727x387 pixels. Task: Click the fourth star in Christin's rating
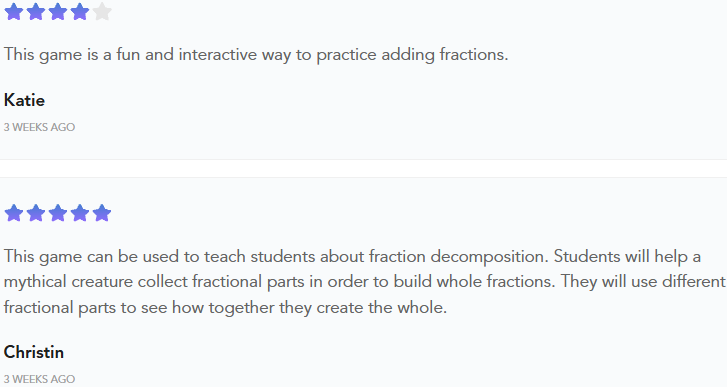80,213
